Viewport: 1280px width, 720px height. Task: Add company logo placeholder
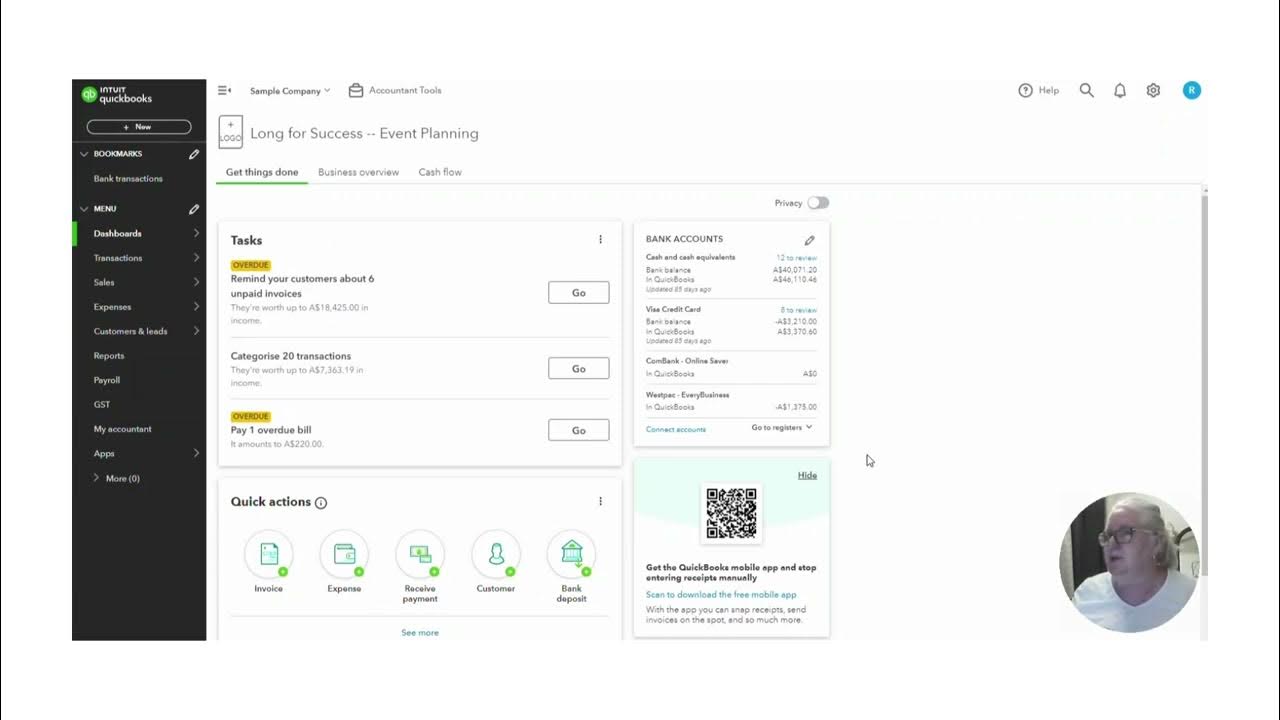point(230,132)
